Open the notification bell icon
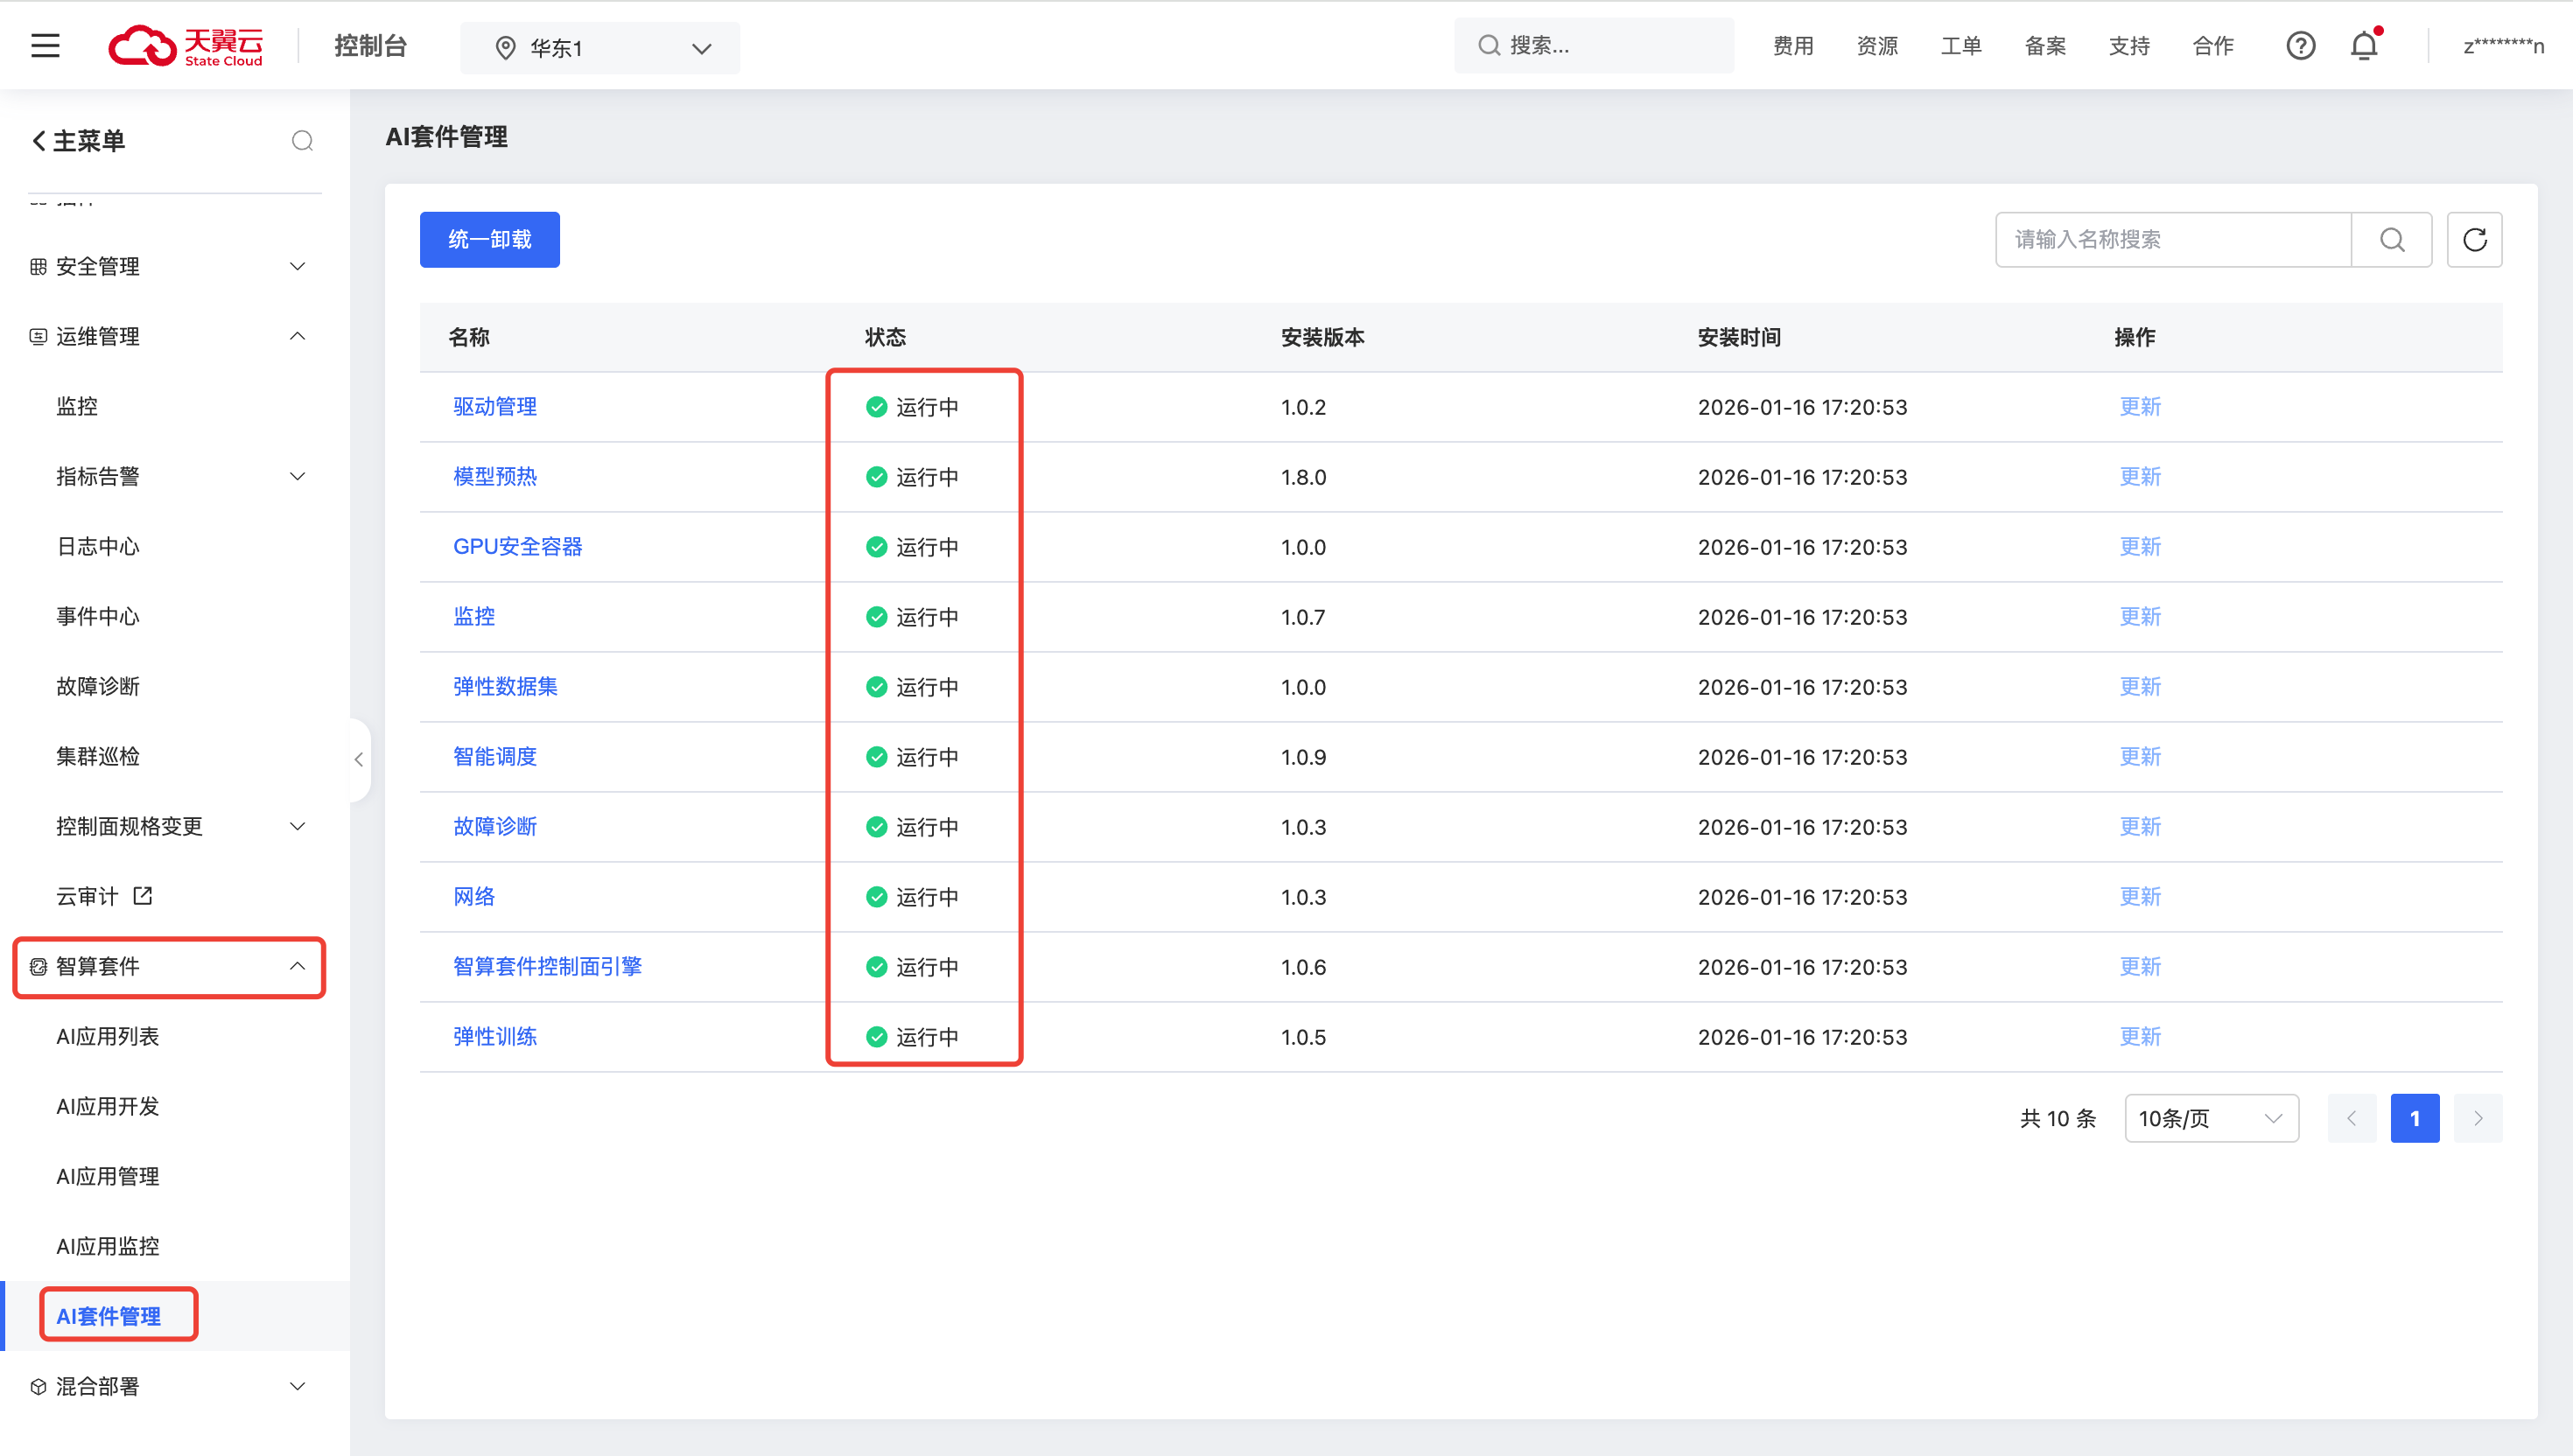 coord(2364,46)
